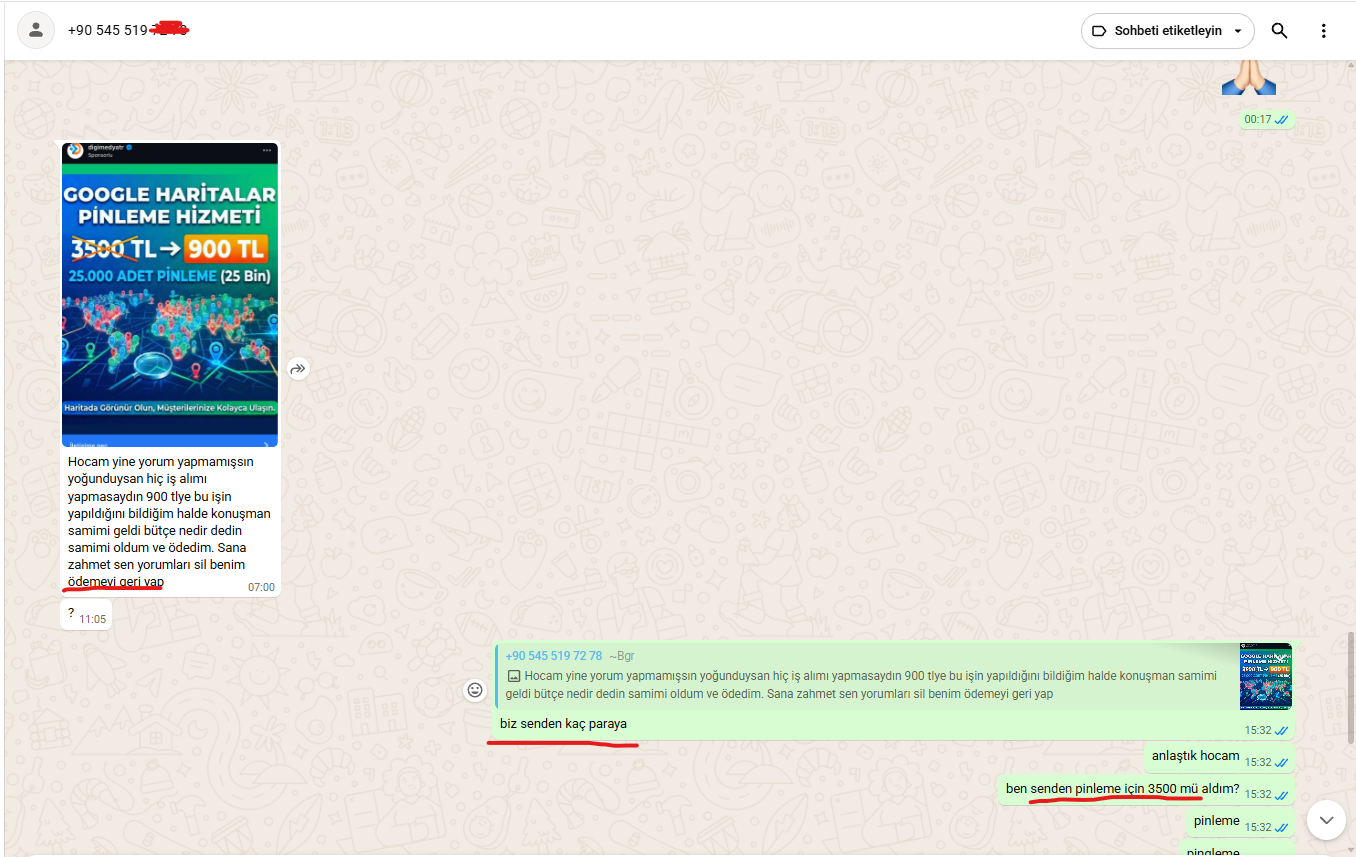Click the read ticks on the '3500 mü aldım?' message

pos(1281,795)
